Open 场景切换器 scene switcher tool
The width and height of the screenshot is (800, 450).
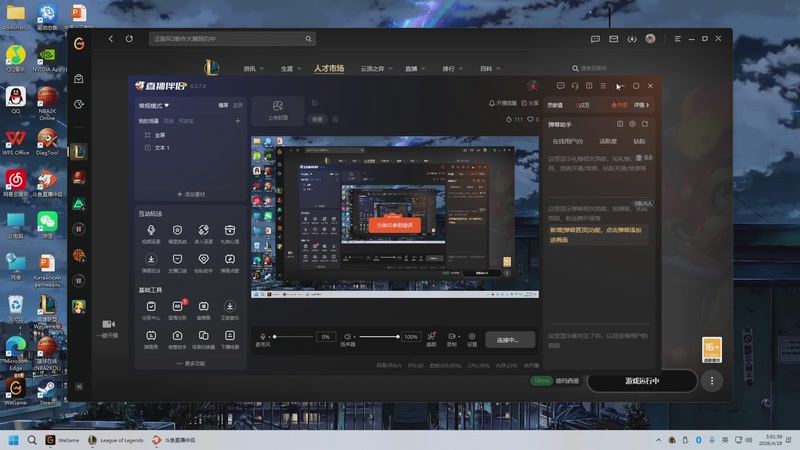point(204,339)
